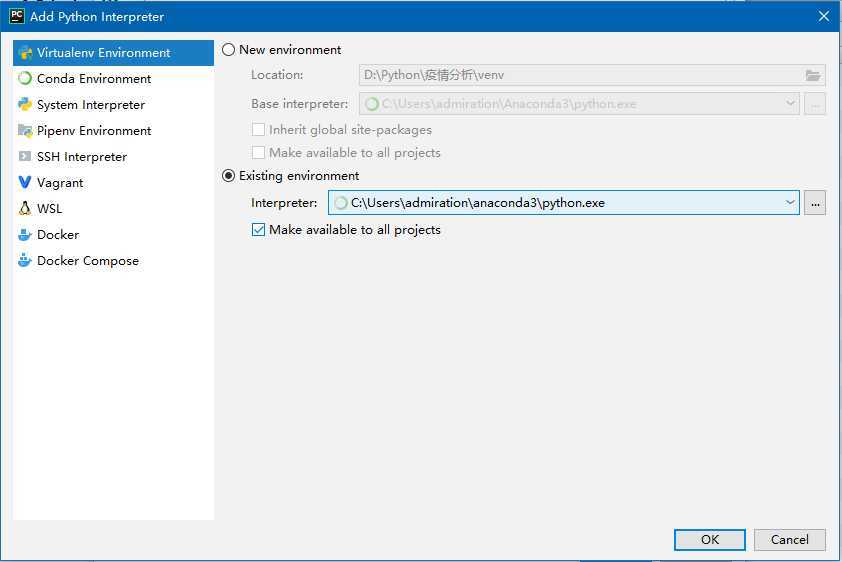
Task: Select Pipenv Environment entry
Action: (x=113, y=130)
